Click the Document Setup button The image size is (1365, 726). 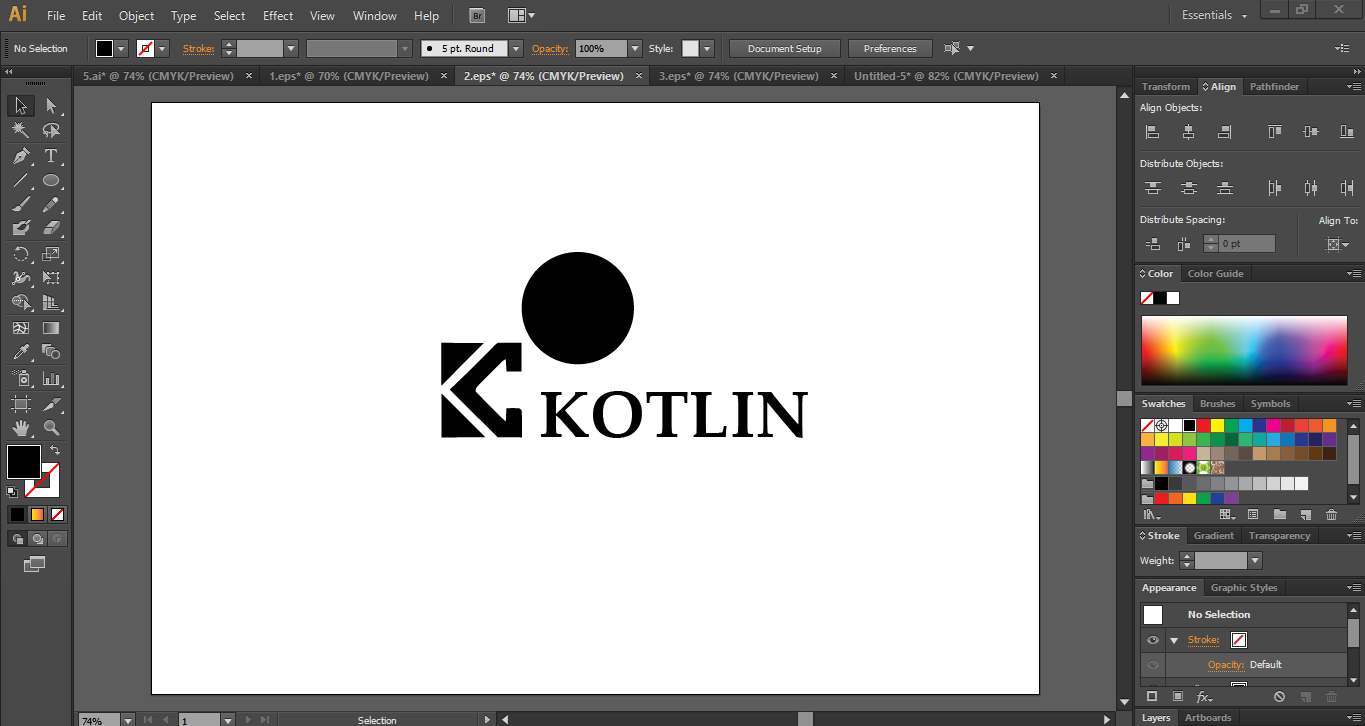(x=785, y=48)
